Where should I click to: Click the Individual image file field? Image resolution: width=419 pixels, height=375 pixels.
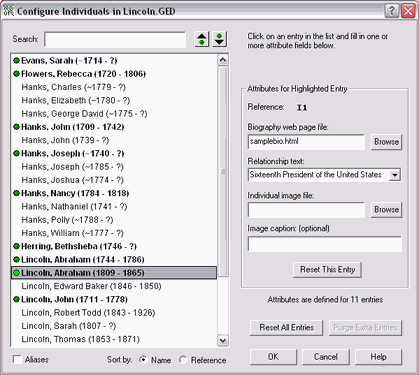[306, 210]
